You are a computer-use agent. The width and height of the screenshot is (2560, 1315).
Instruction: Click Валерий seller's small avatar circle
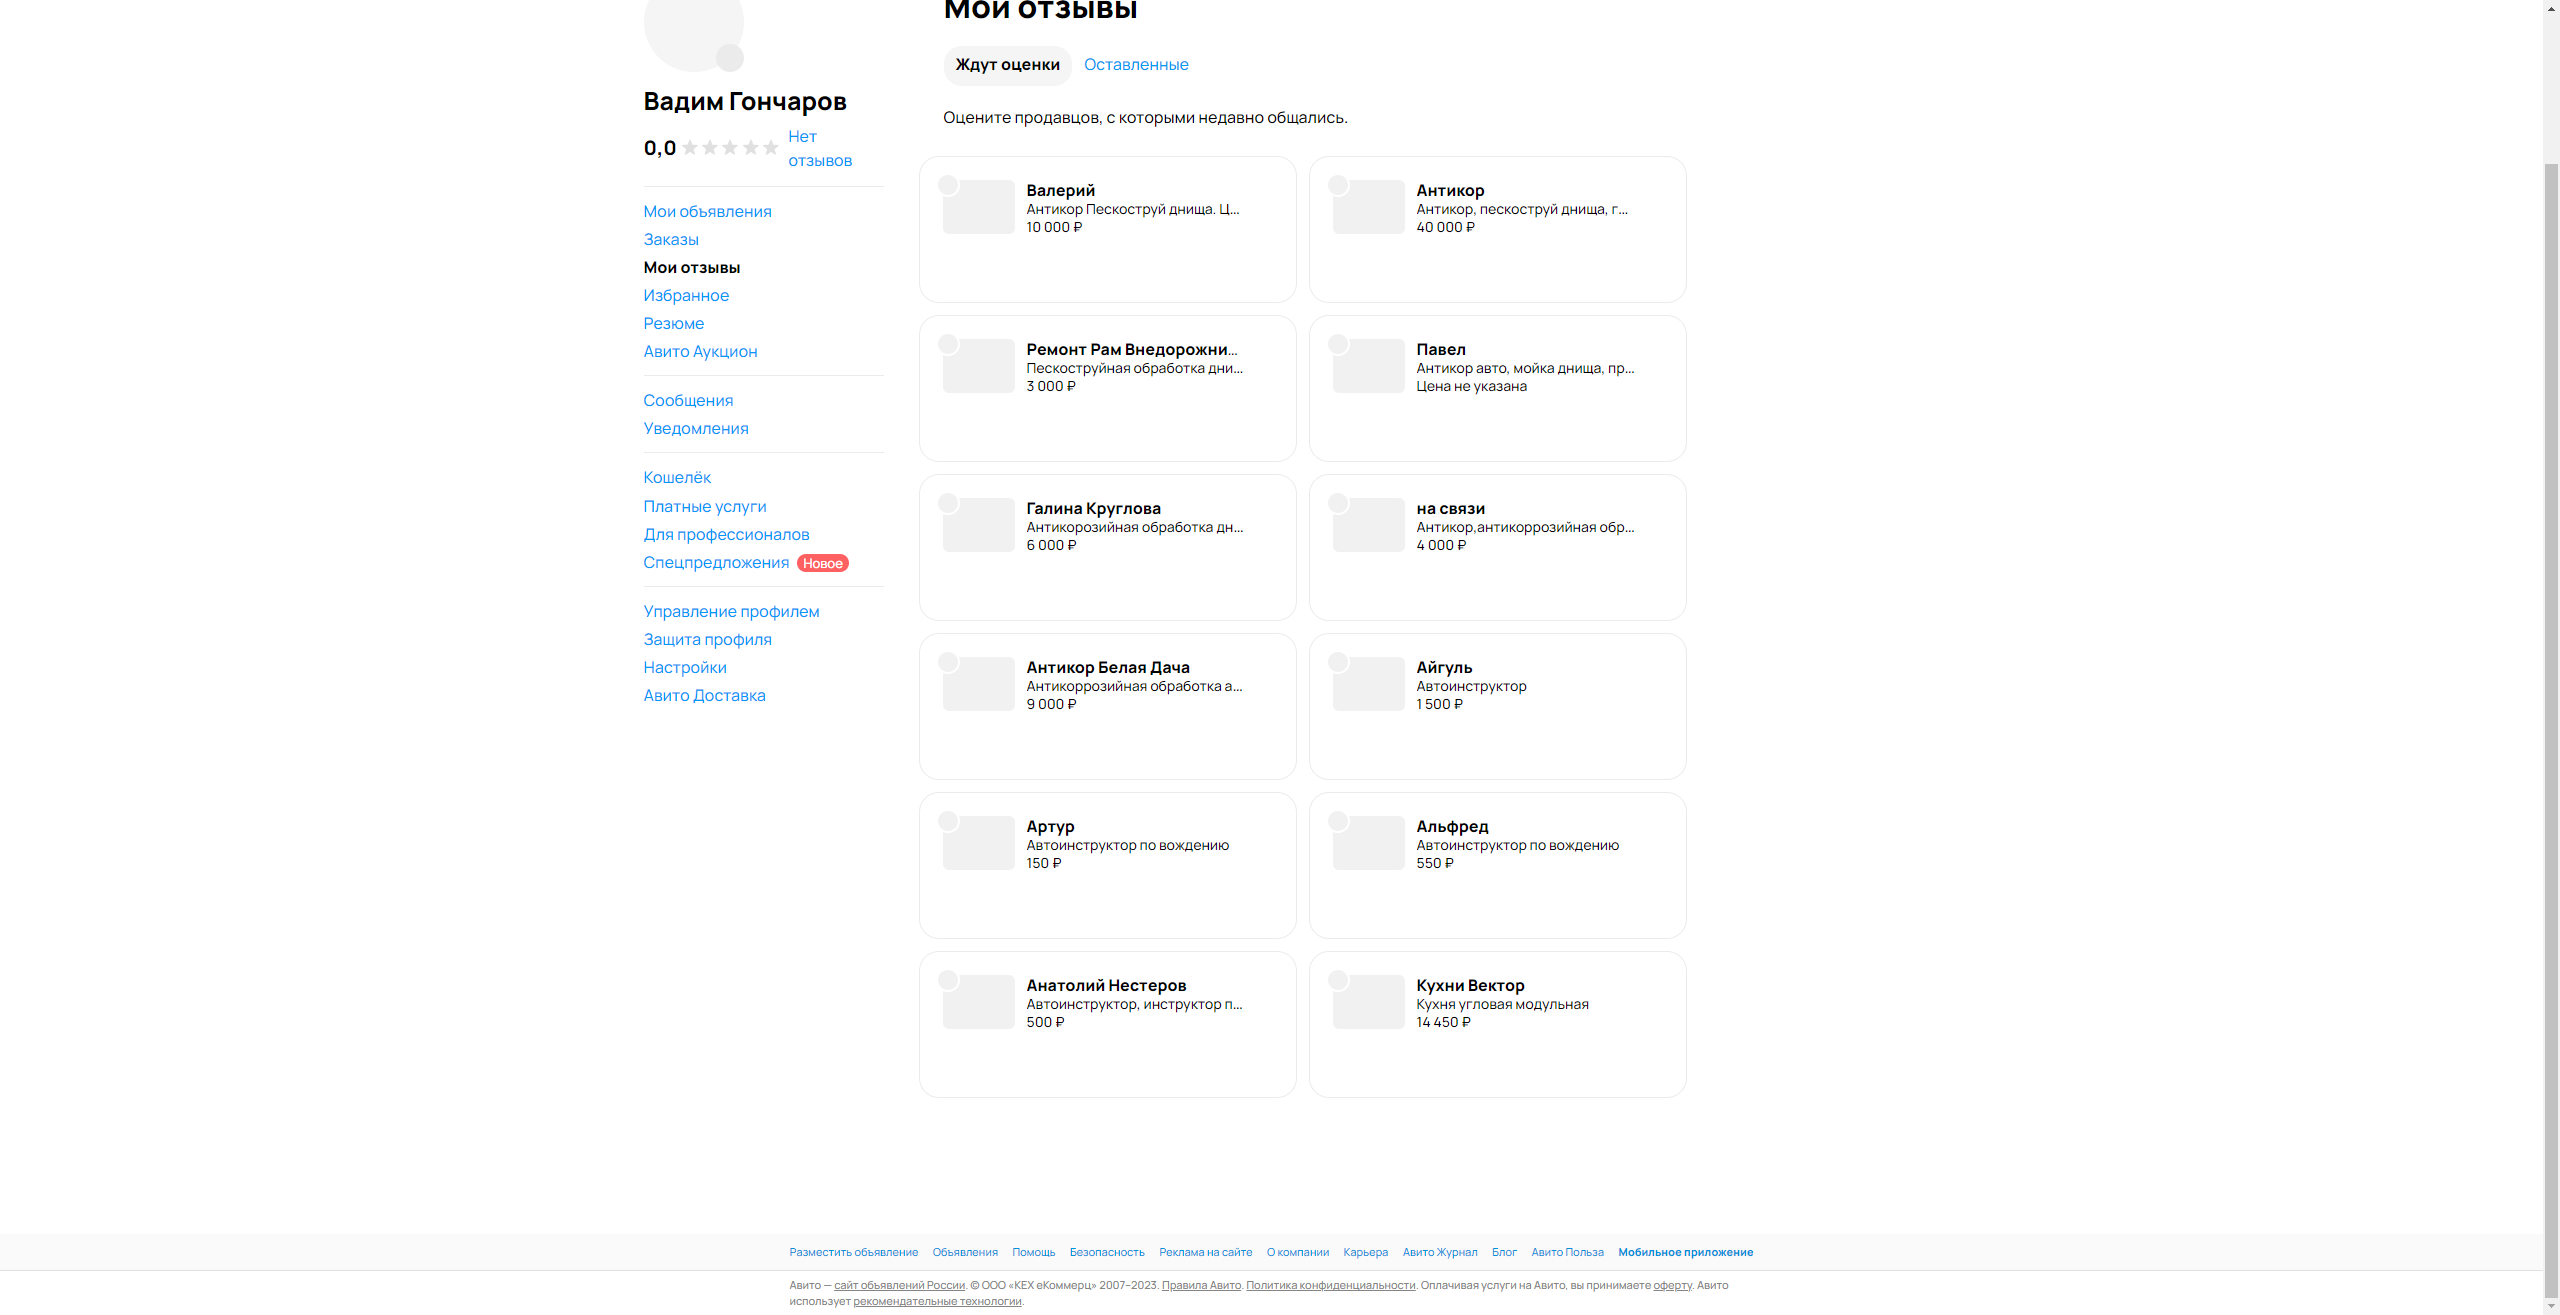(948, 185)
